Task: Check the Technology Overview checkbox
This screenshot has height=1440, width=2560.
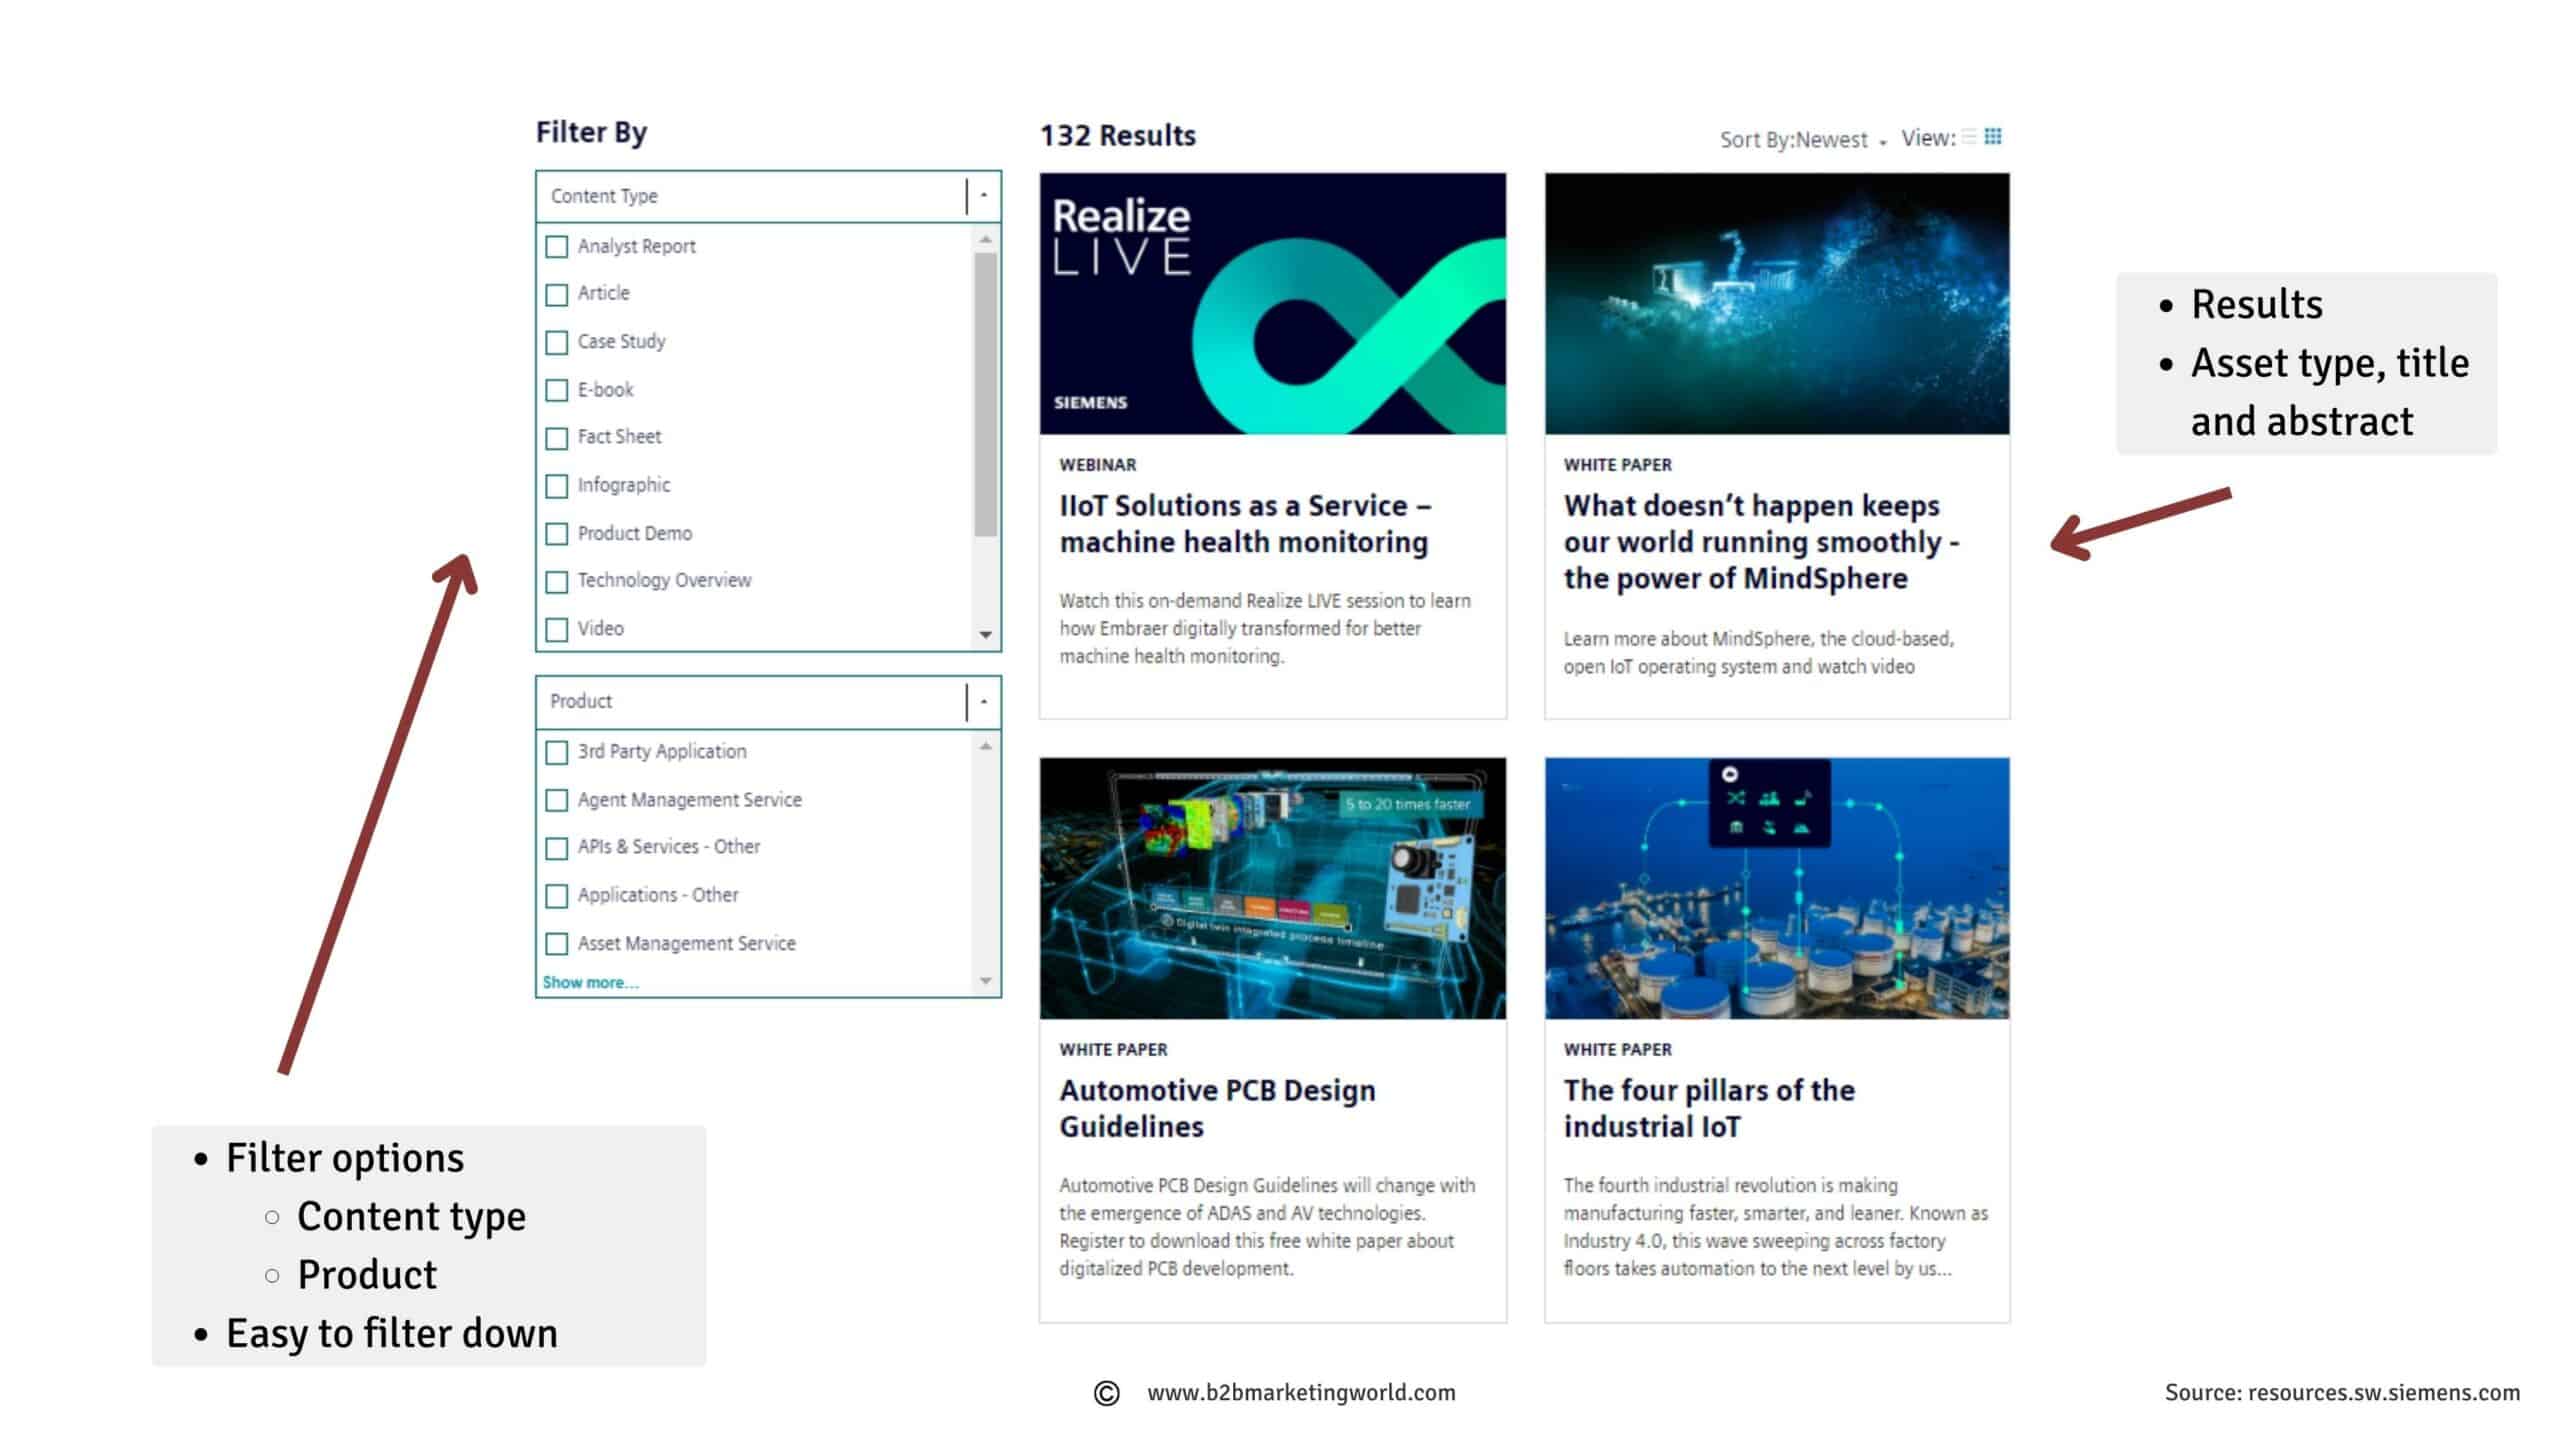Action: click(557, 581)
